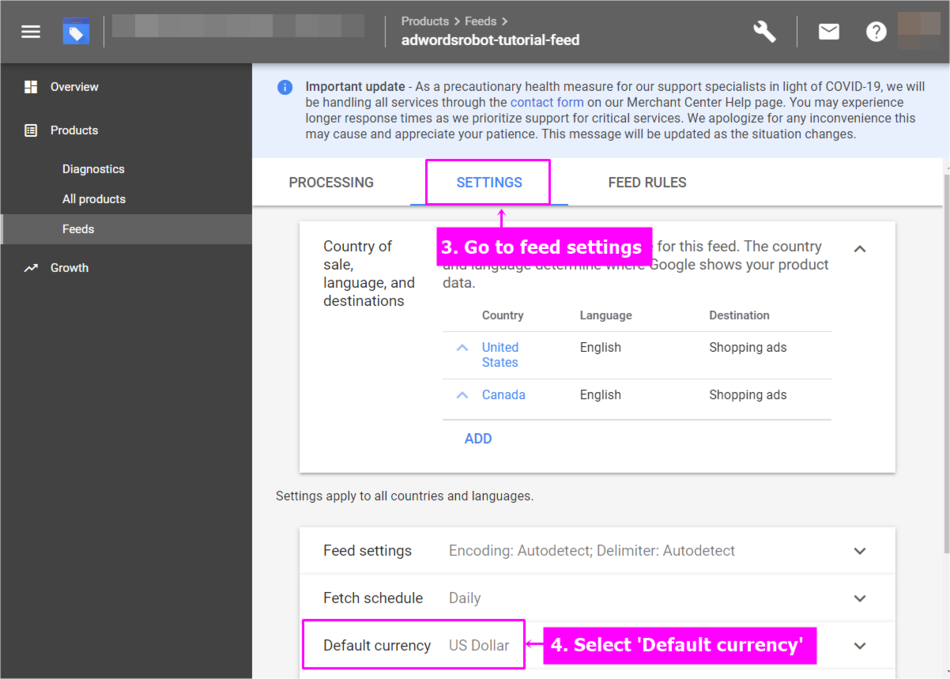This screenshot has width=950, height=679.
Task: Collapse the Canada country row chevron
Action: pos(462,395)
